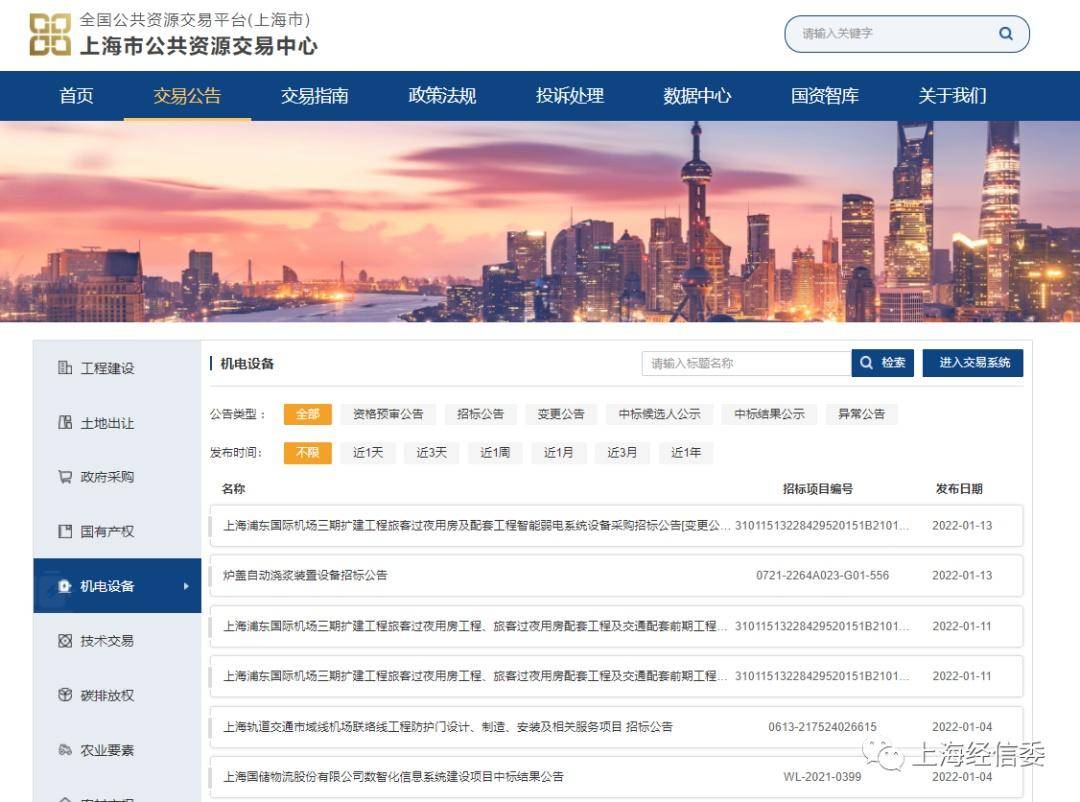
Task: Open the 炉盖自动浇浆装置设备招标公告 listing
Action: [x=305, y=575]
